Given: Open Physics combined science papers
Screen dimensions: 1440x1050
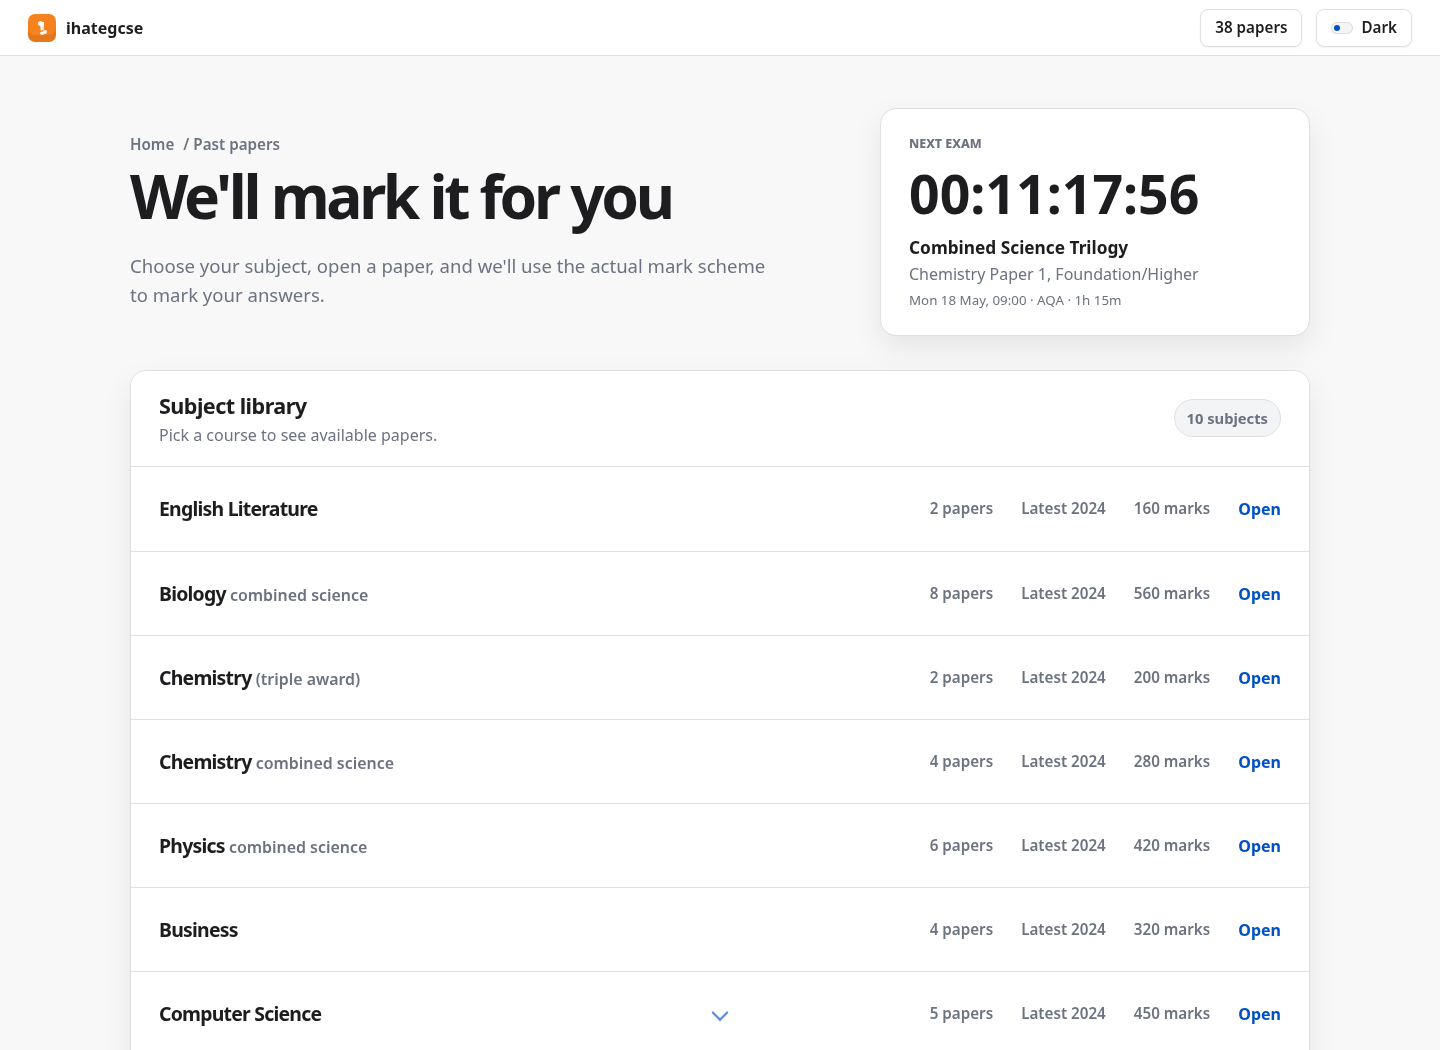Looking at the screenshot, I should tap(1259, 846).
